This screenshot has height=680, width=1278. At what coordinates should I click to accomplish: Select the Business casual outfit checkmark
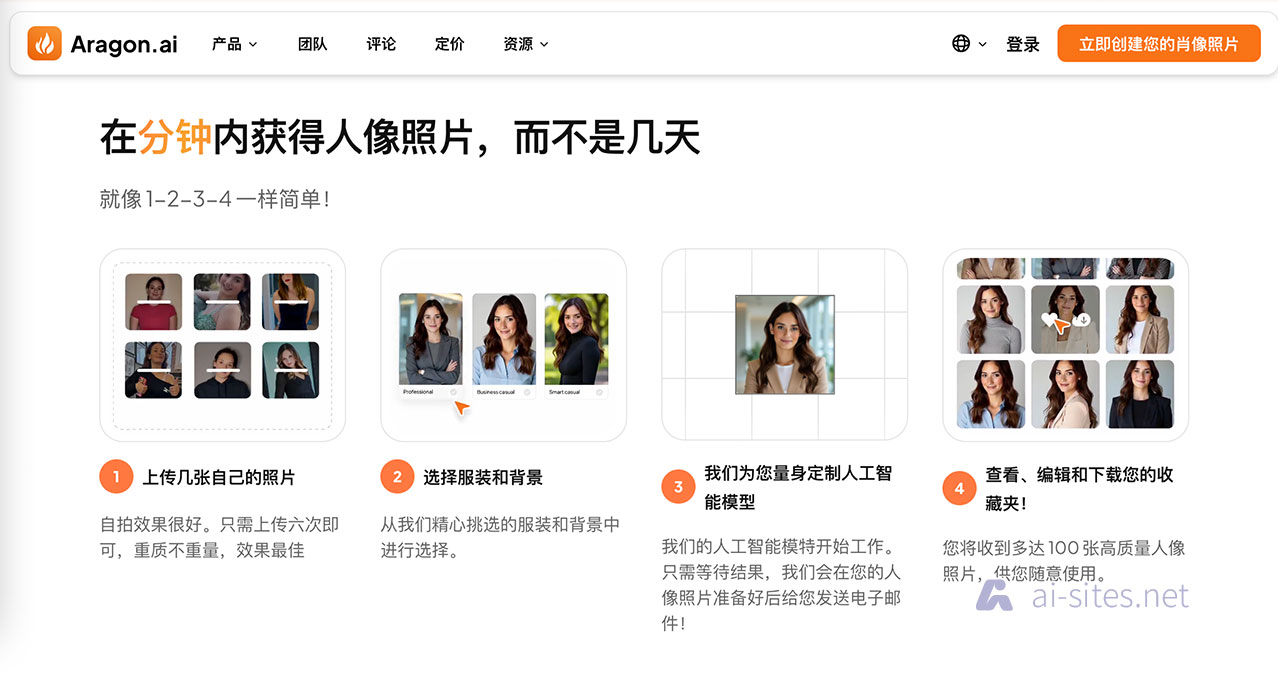[x=527, y=392]
